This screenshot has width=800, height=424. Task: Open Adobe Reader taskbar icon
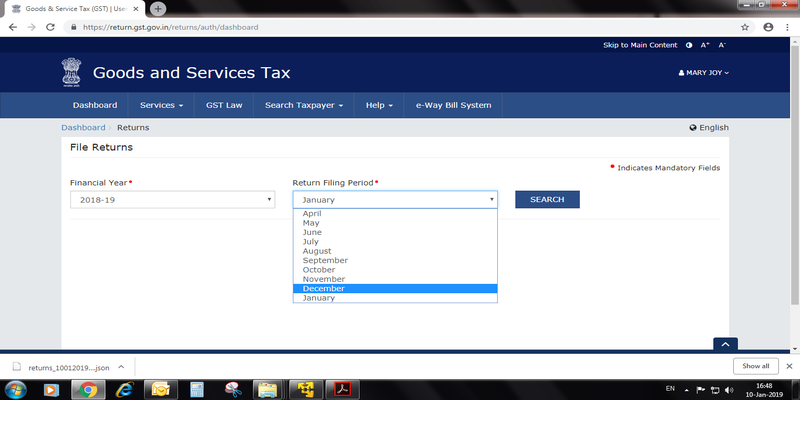(342, 390)
